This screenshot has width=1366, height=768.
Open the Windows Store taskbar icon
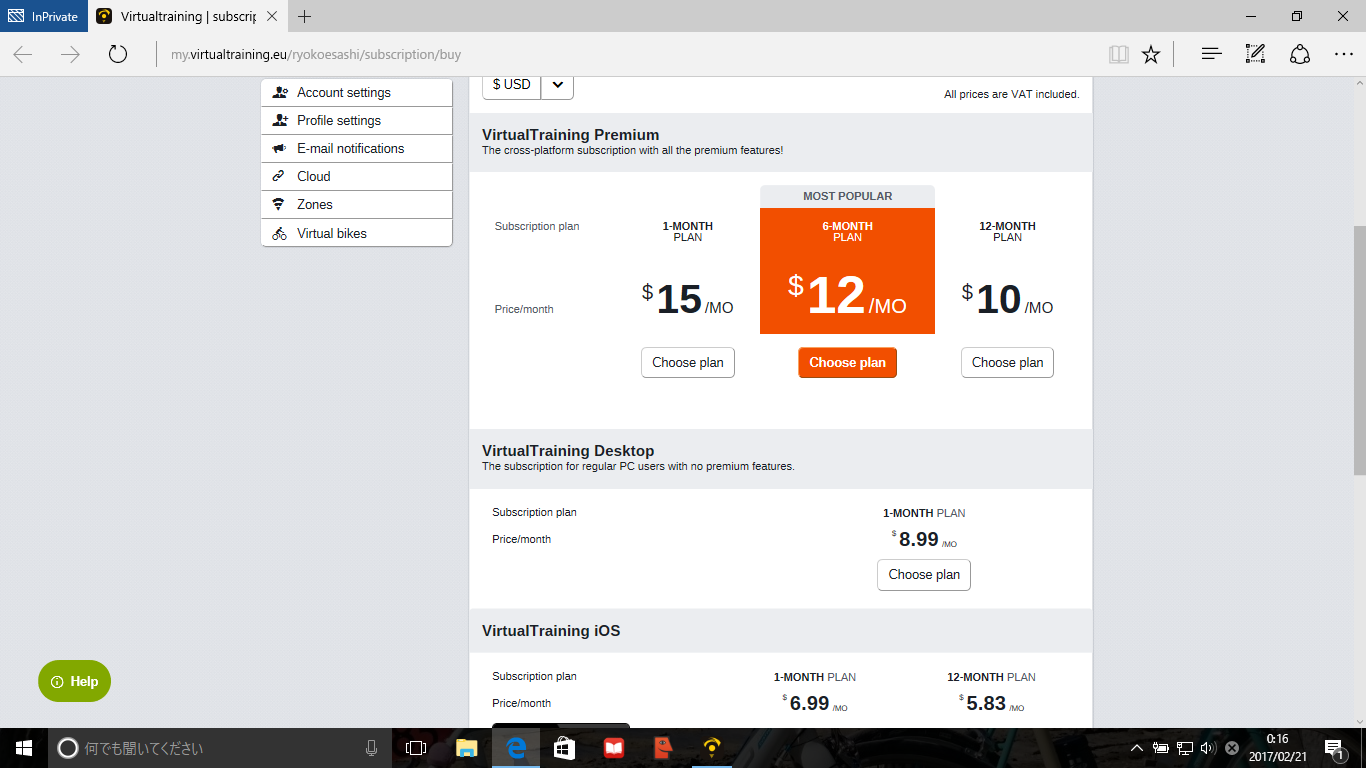(565, 747)
